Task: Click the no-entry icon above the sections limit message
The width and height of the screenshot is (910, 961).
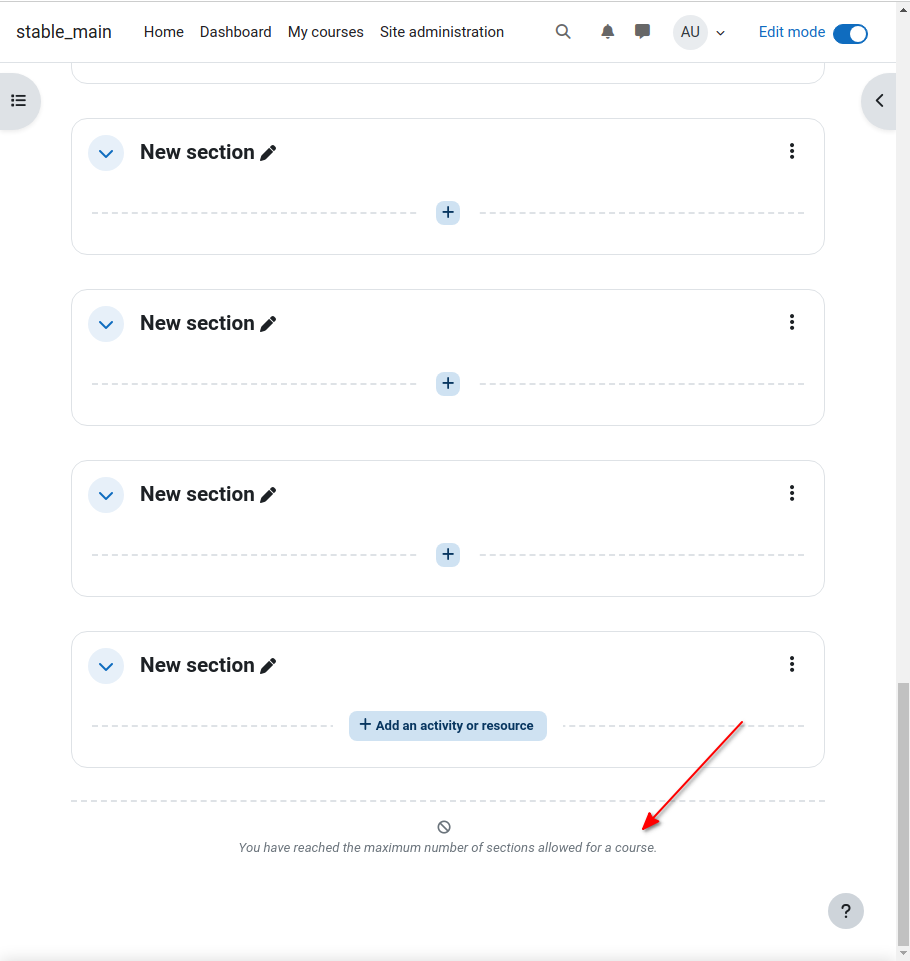Action: [x=444, y=827]
